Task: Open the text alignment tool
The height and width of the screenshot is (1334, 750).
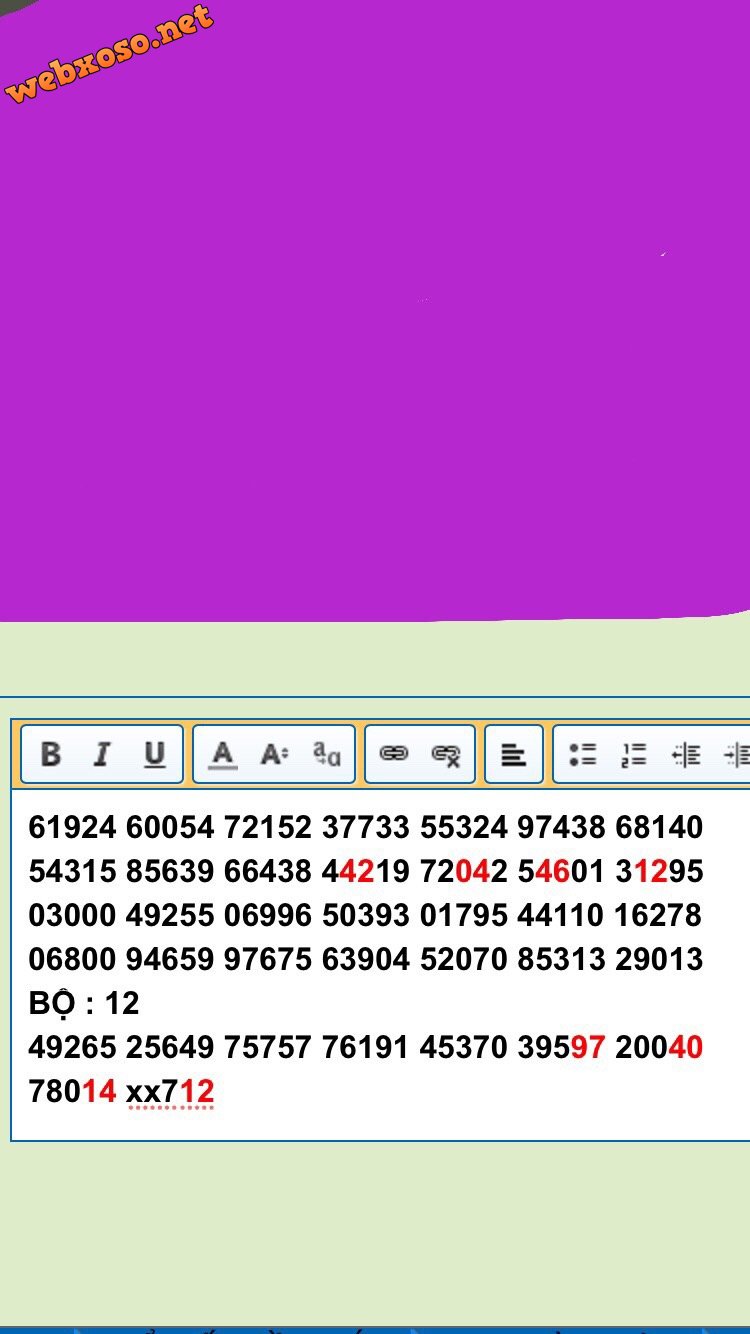Action: point(514,754)
